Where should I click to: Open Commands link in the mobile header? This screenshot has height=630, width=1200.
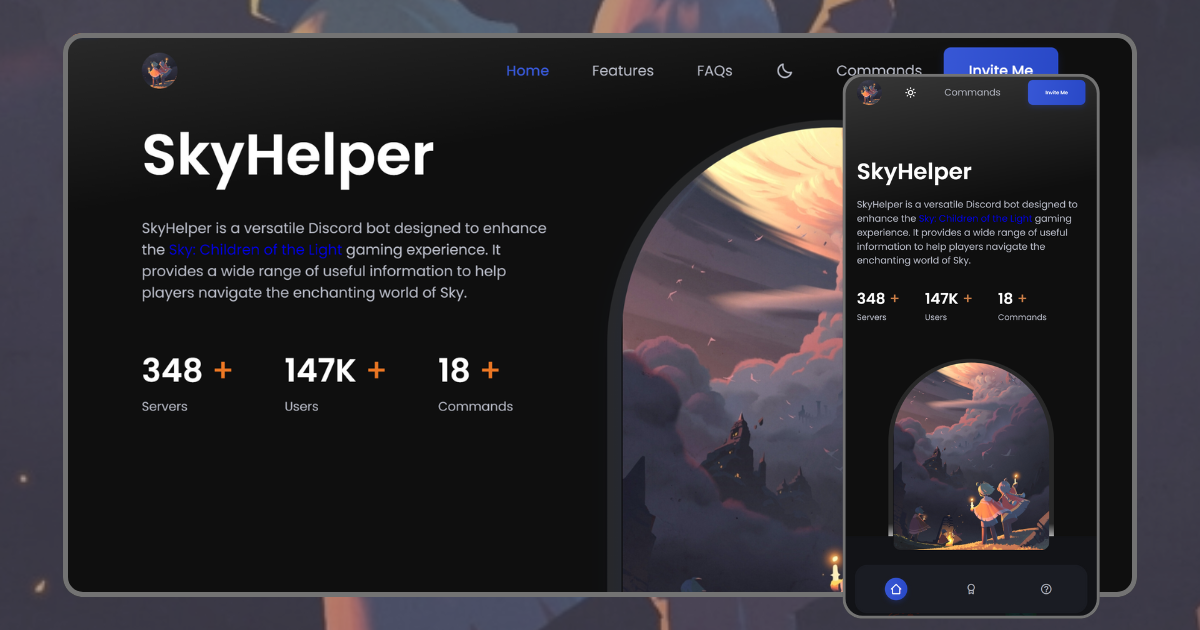click(x=971, y=92)
